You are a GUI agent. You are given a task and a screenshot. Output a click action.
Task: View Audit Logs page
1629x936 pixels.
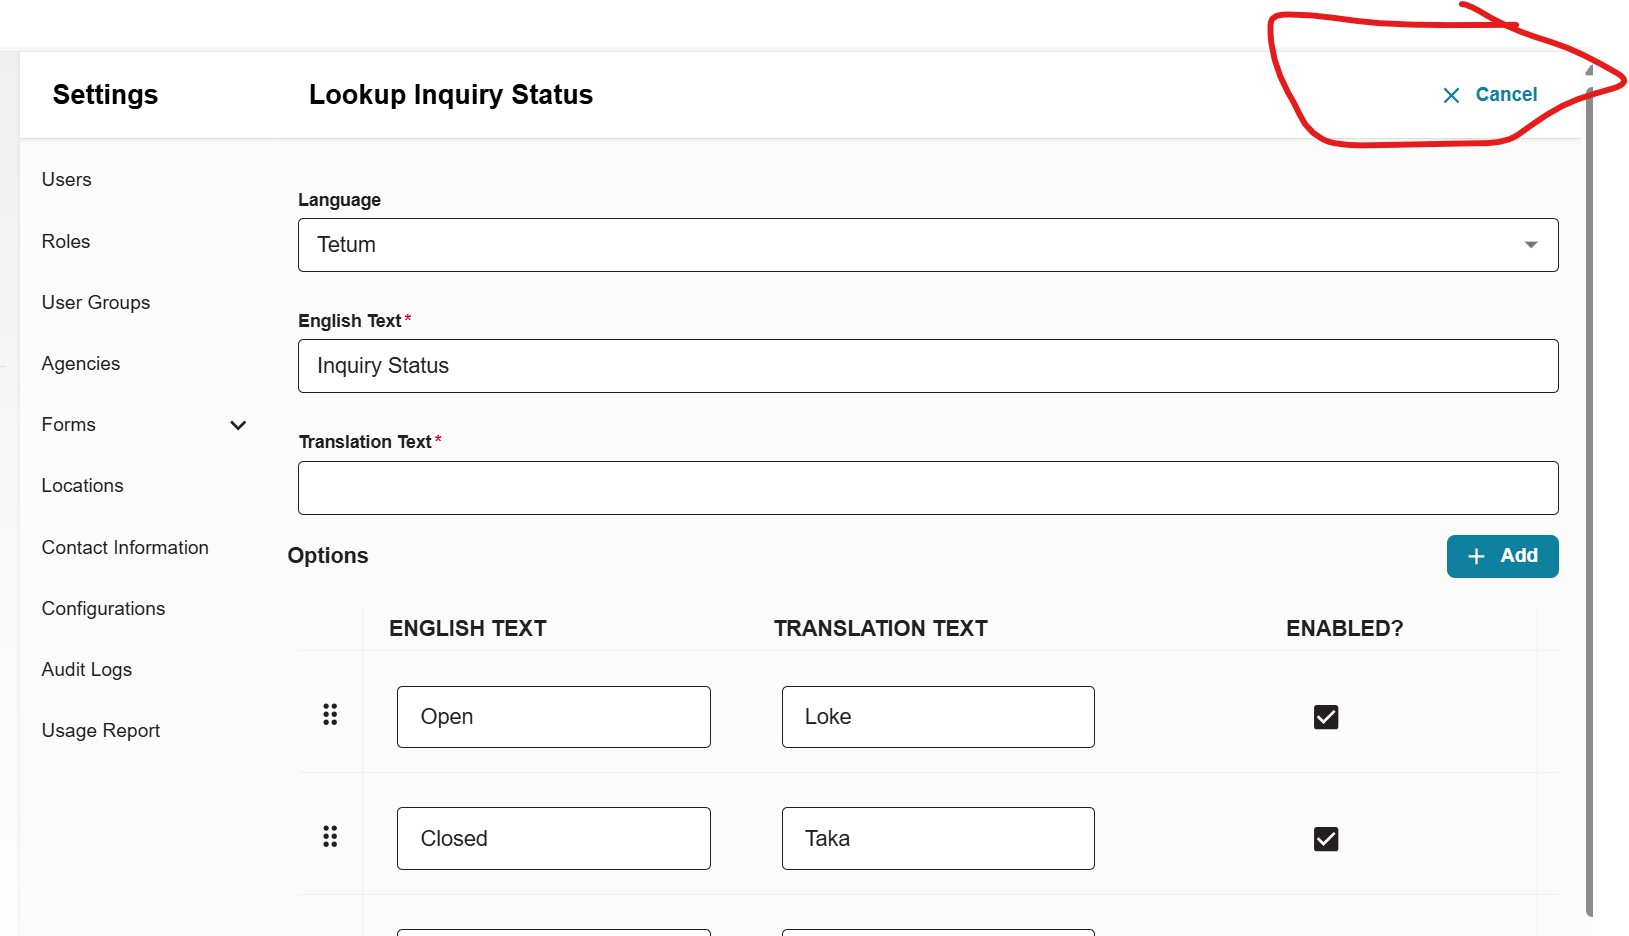(87, 670)
